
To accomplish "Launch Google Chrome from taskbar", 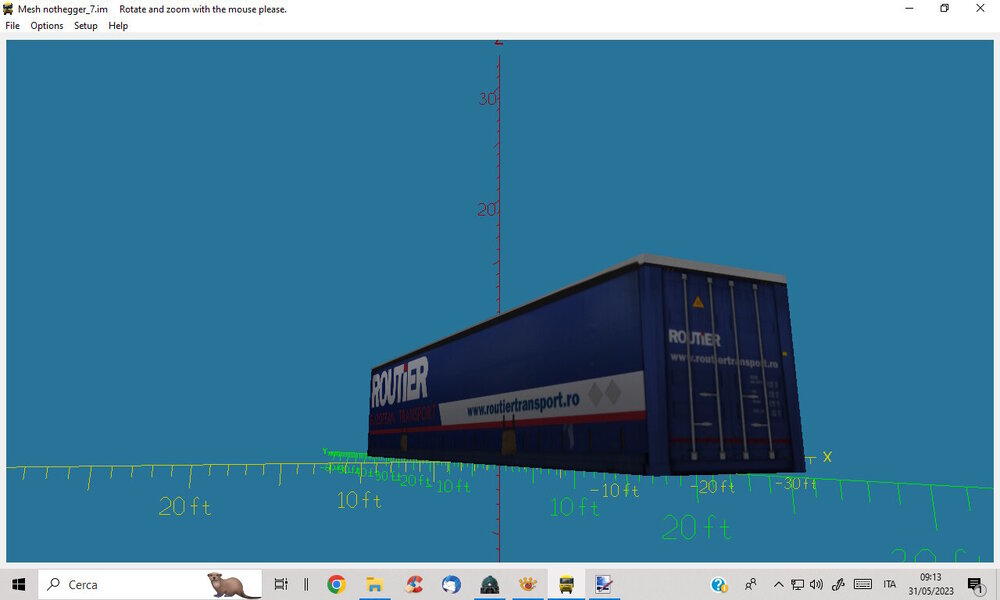I will click(x=336, y=584).
